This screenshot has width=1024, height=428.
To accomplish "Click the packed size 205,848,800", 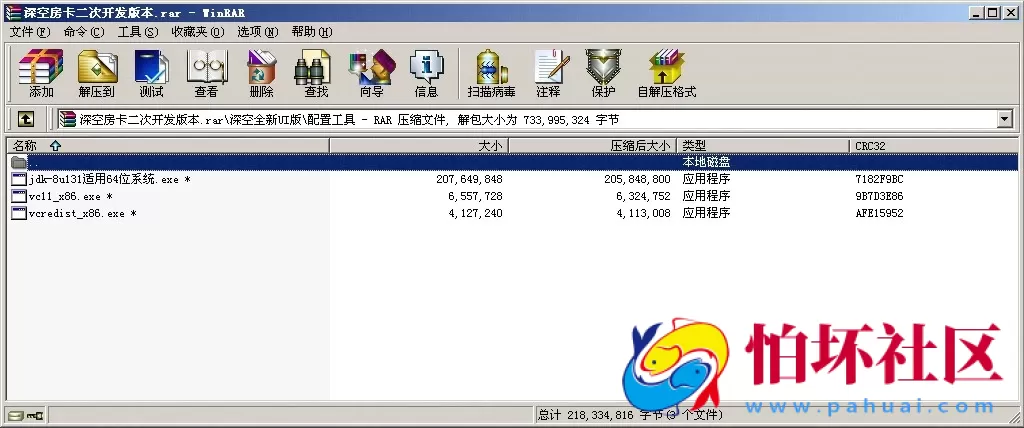I will tap(637, 179).
